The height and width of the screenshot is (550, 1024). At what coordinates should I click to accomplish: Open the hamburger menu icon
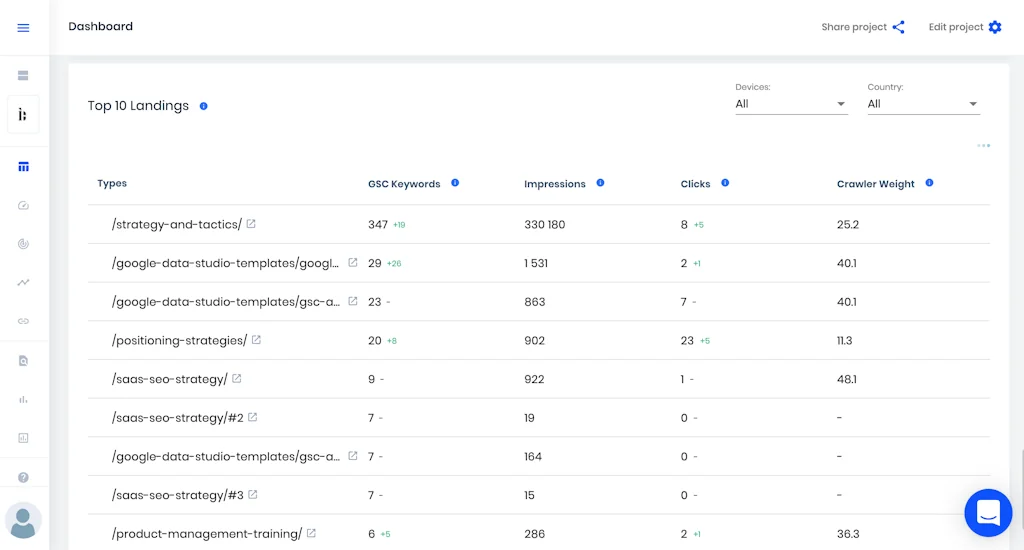pos(24,28)
